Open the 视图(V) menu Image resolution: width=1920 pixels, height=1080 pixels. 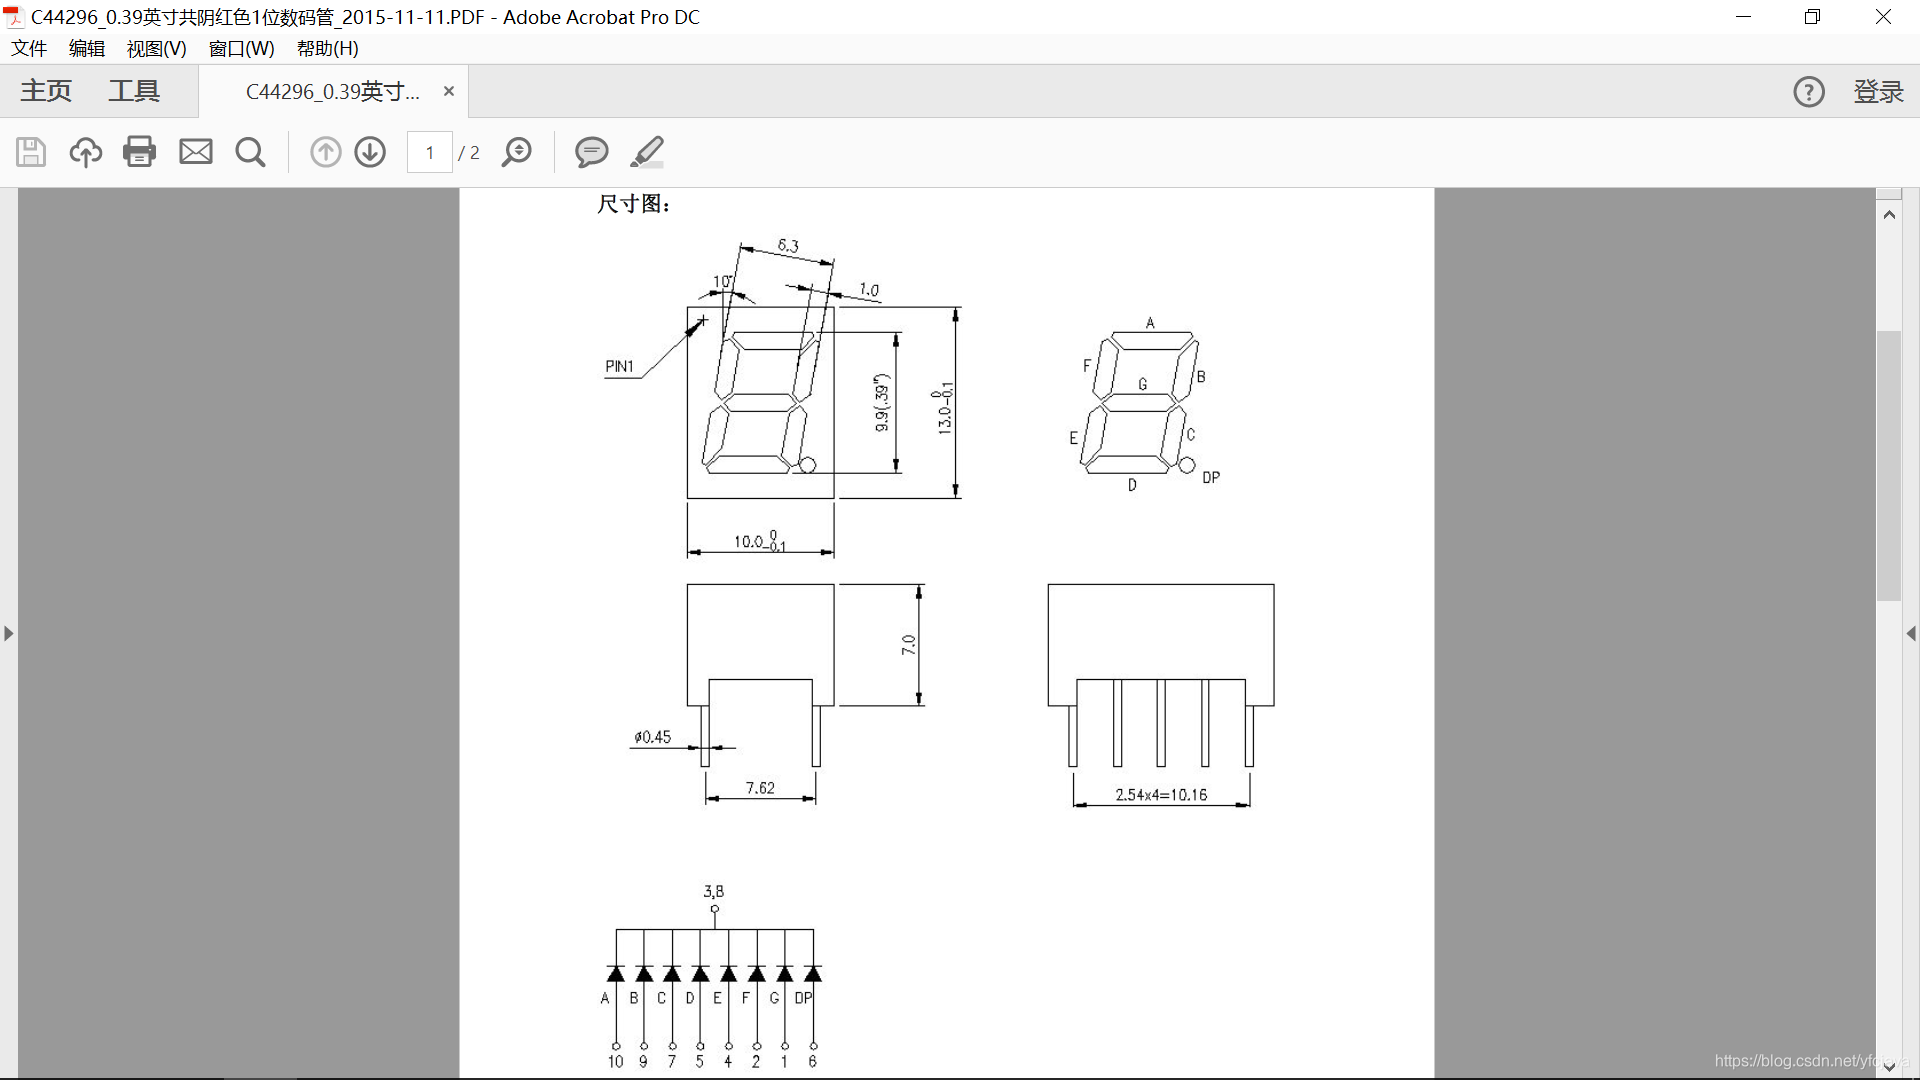click(156, 48)
